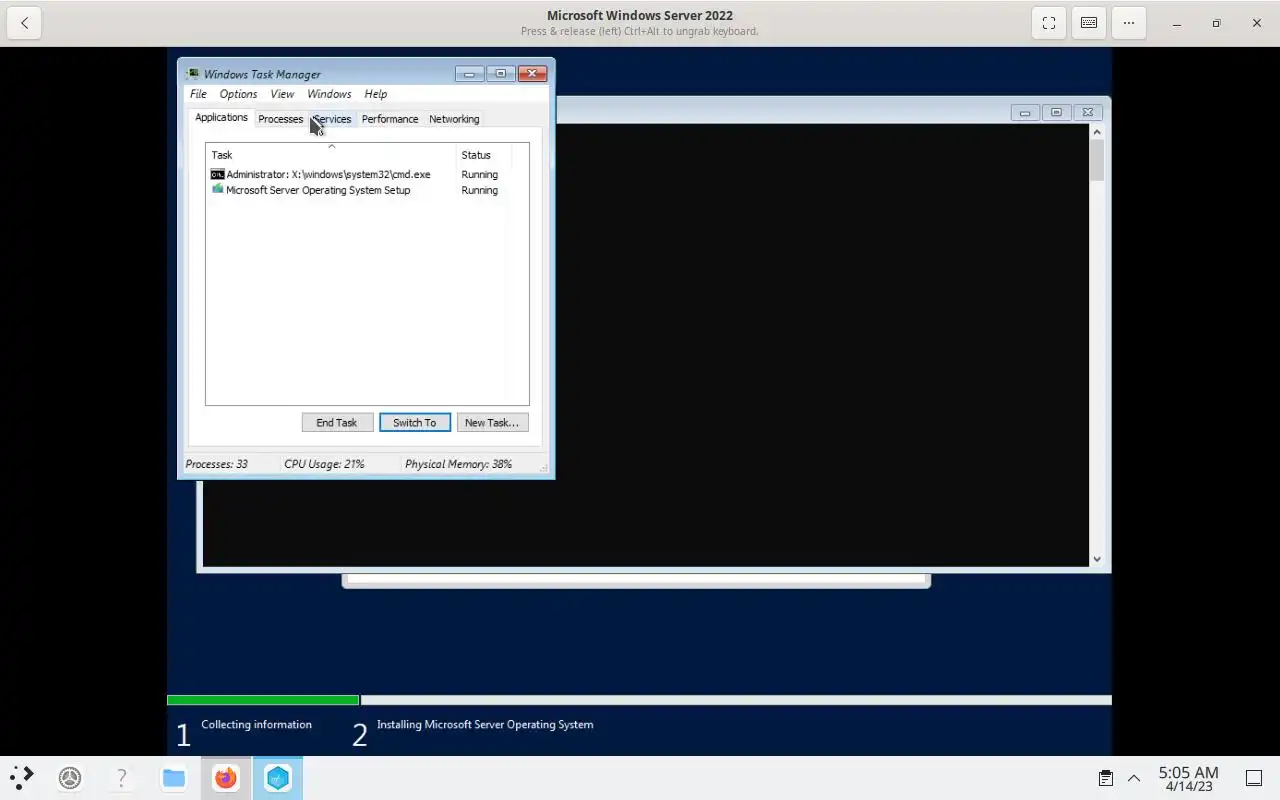The image size is (1280, 800).
Task: Click the command prompt scroll up arrow
Action: click(1097, 132)
